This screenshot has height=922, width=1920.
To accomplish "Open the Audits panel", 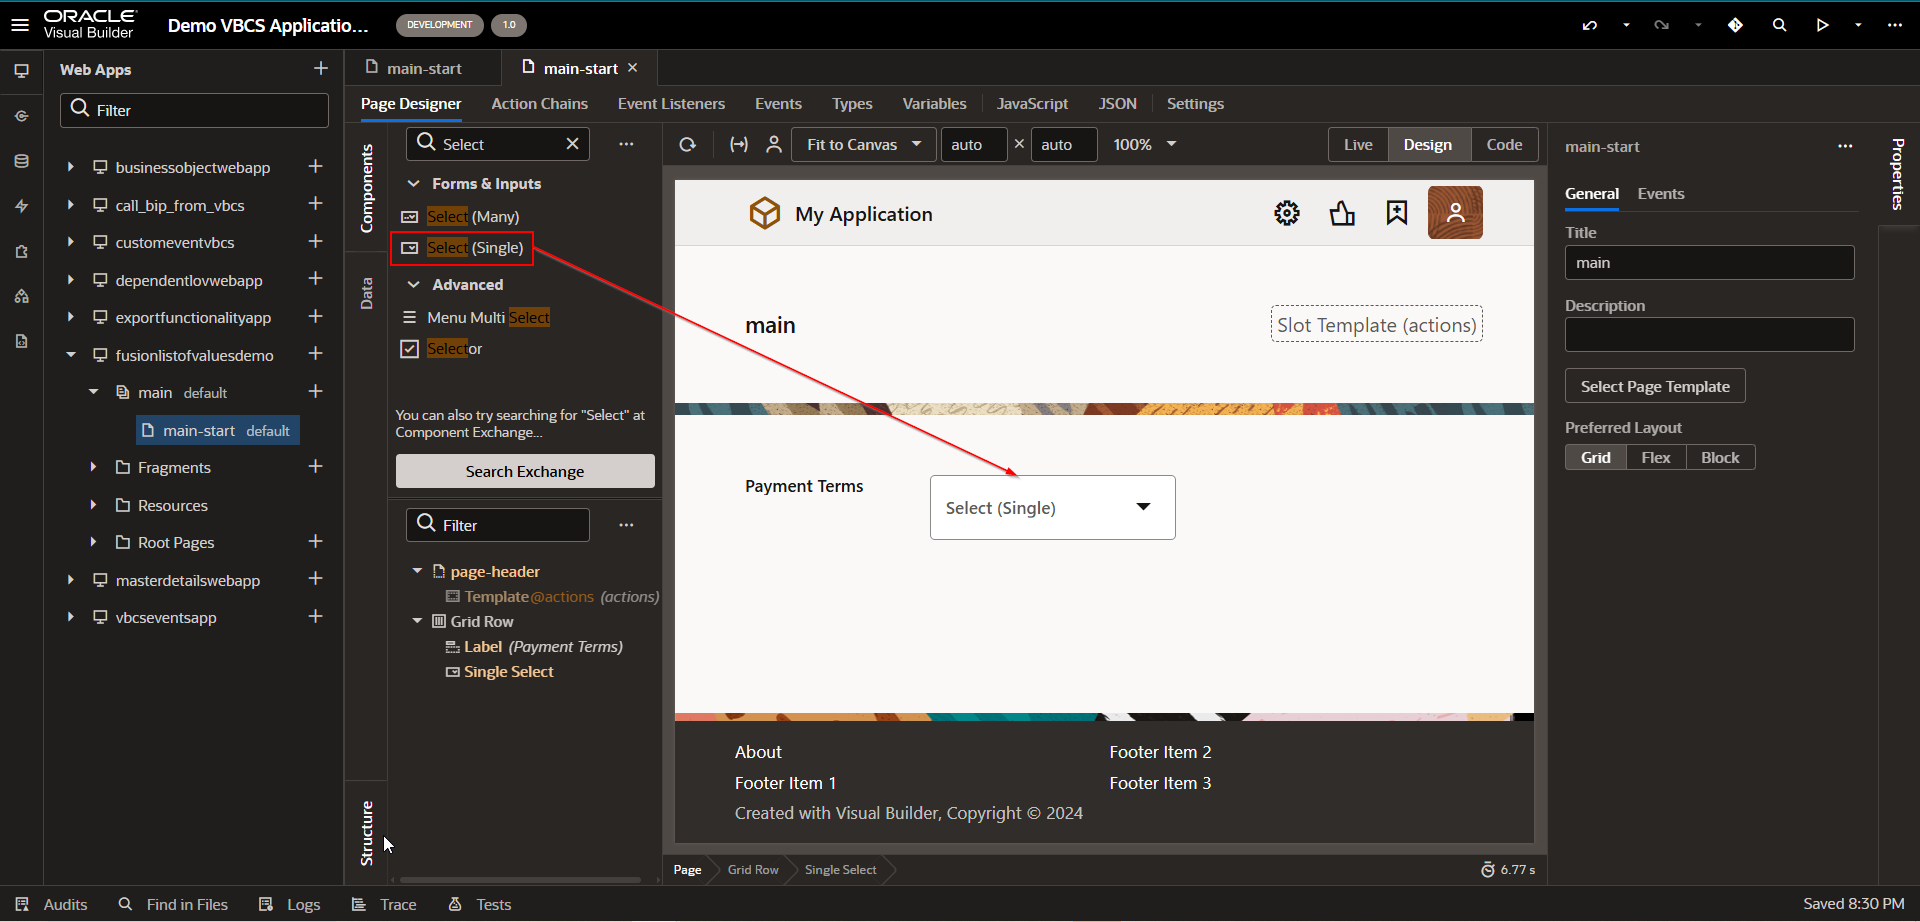I will (51, 904).
